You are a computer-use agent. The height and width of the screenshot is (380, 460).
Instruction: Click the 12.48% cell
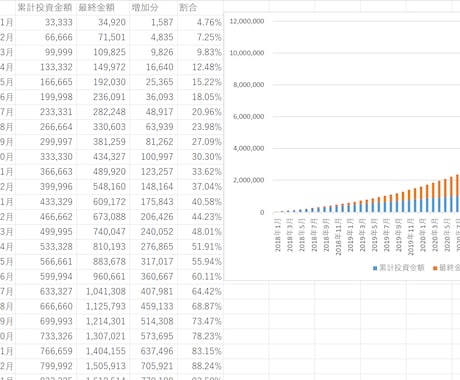(x=200, y=67)
